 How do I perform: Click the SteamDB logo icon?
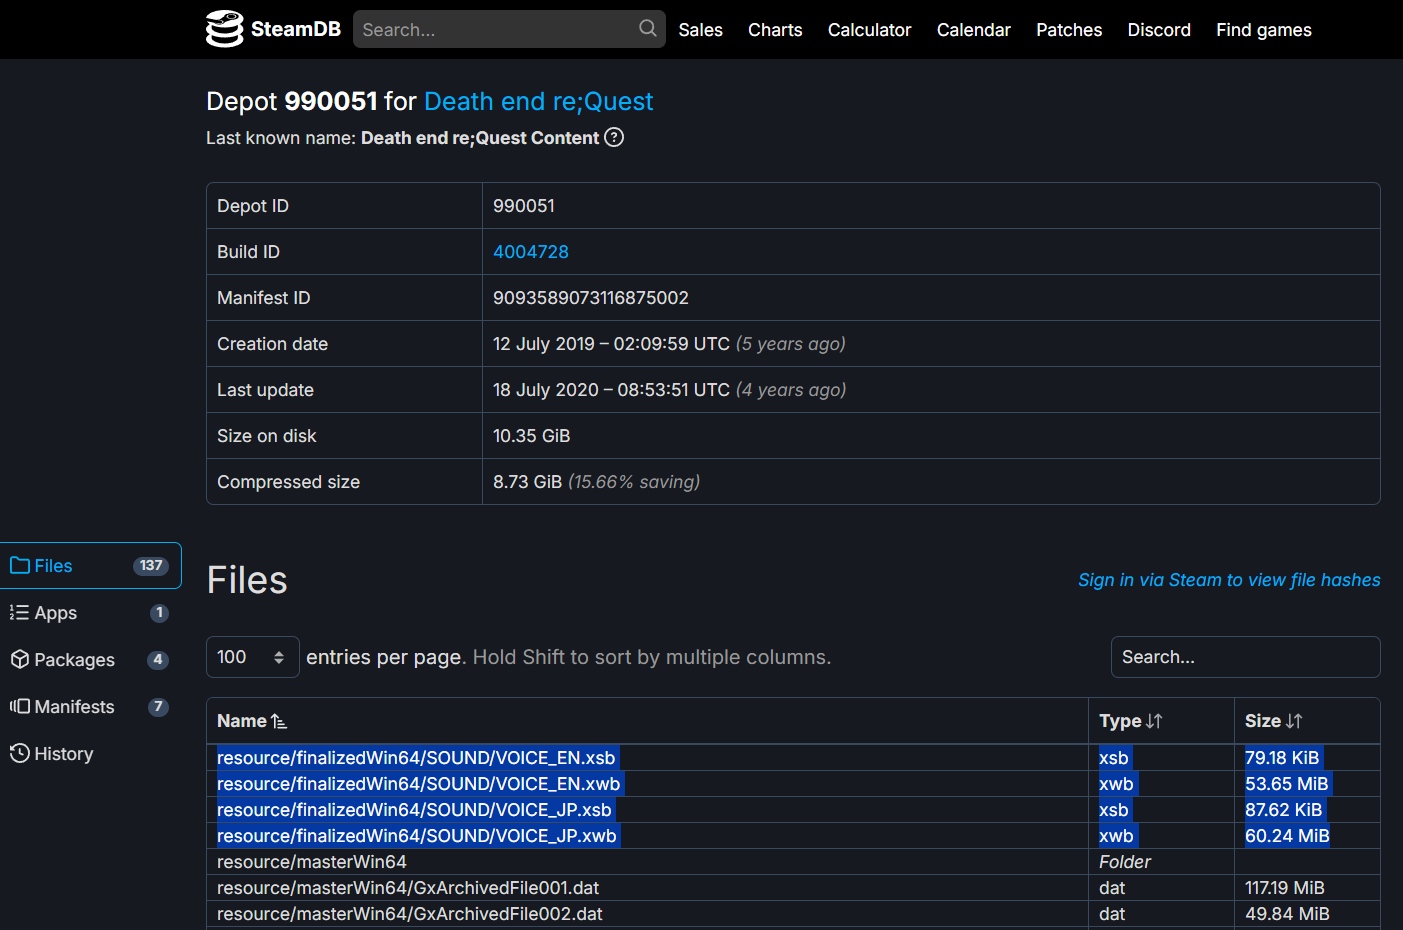tap(224, 29)
